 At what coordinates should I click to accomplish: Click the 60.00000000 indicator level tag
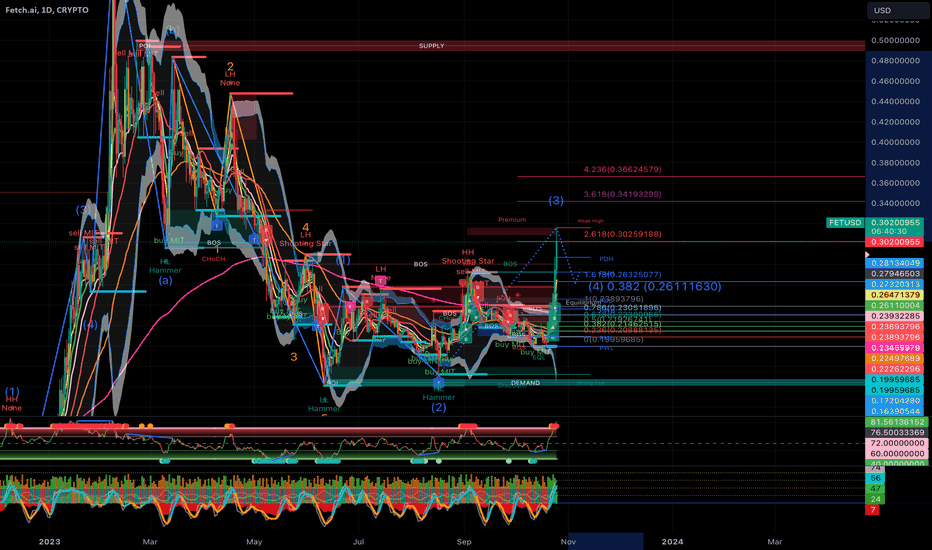897,454
